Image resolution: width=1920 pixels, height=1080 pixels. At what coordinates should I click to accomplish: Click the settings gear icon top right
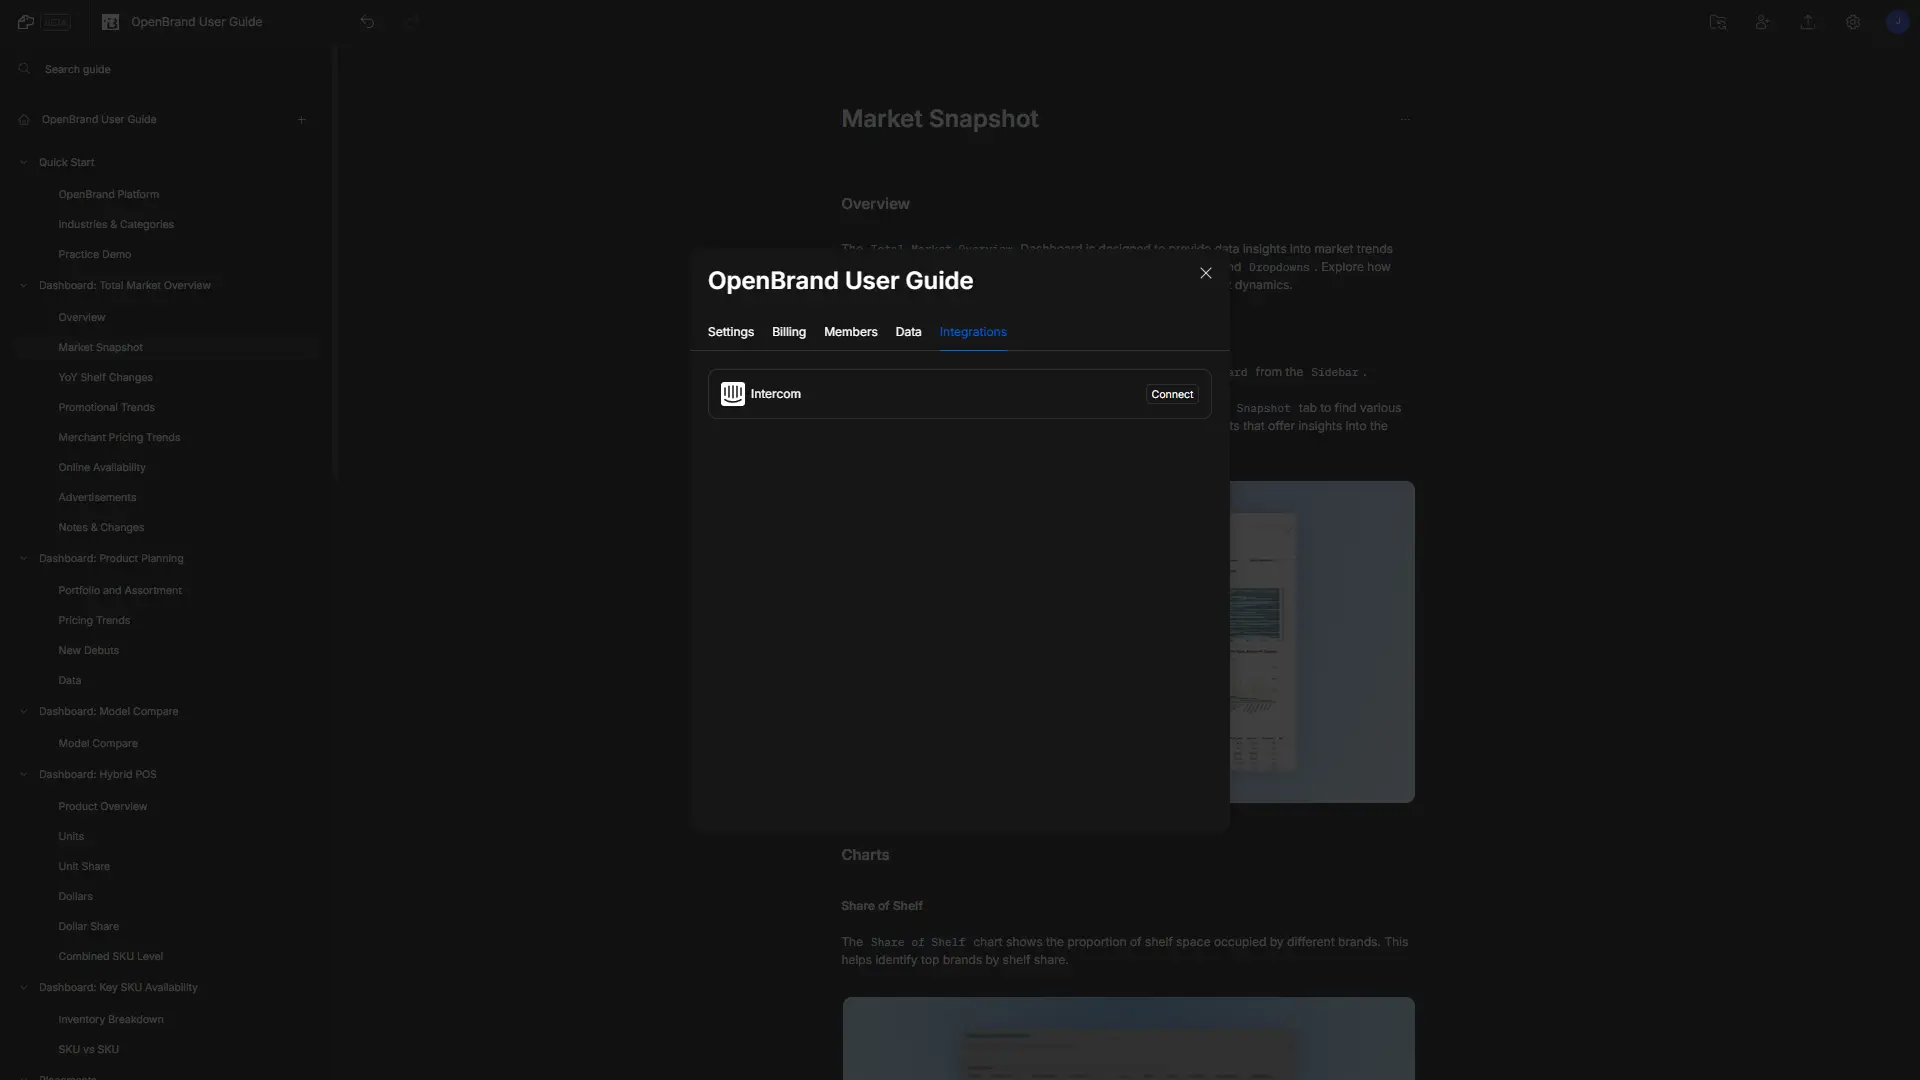tap(1851, 21)
